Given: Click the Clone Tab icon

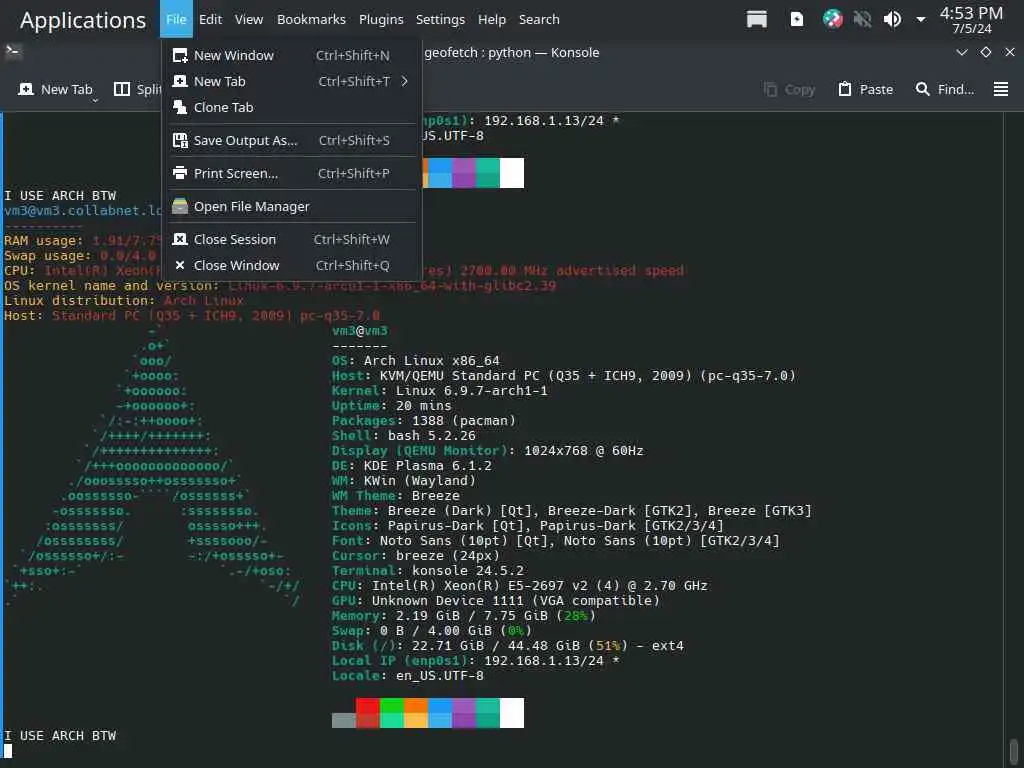Looking at the screenshot, I should (x=180, y=107).
